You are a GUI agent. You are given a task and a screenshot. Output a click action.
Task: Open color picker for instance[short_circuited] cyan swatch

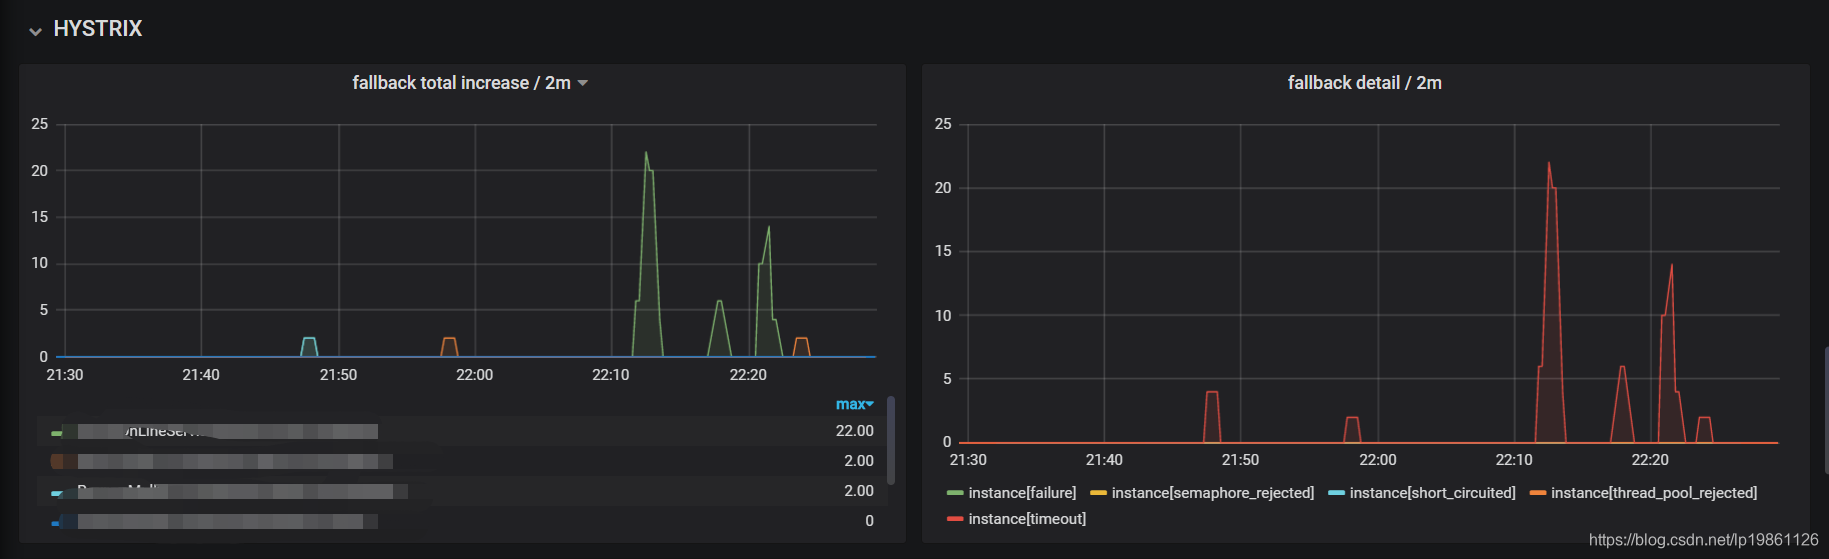coord(1336,493)
